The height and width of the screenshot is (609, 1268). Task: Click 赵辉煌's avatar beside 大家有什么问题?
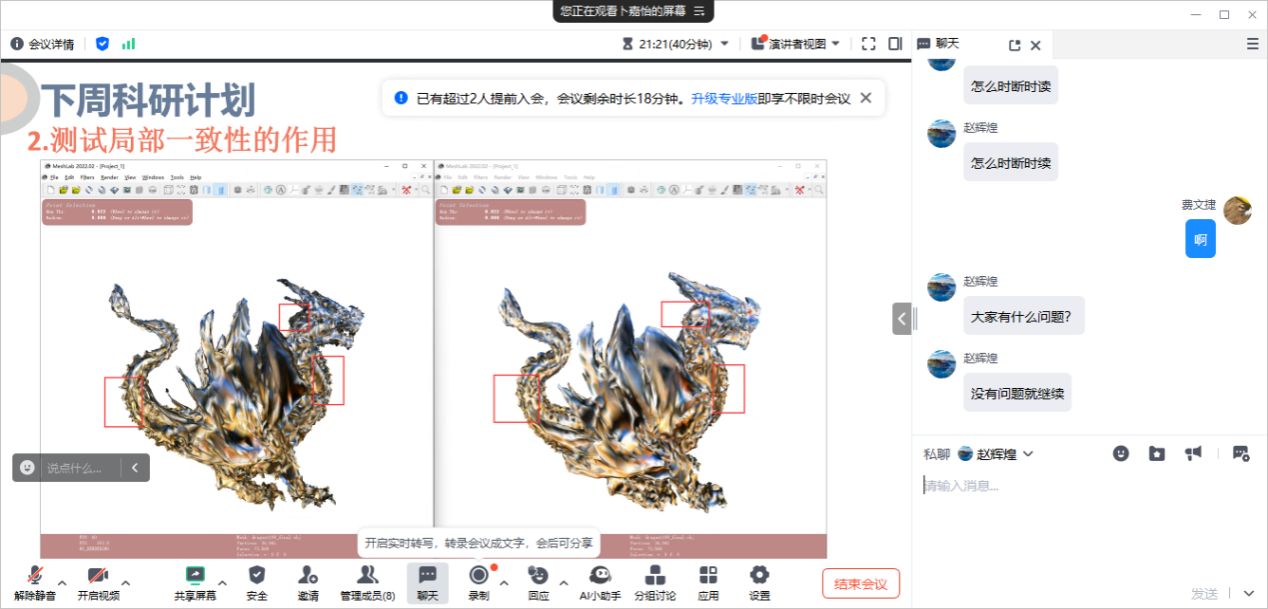pyautogui.click(x=942, y=287)
